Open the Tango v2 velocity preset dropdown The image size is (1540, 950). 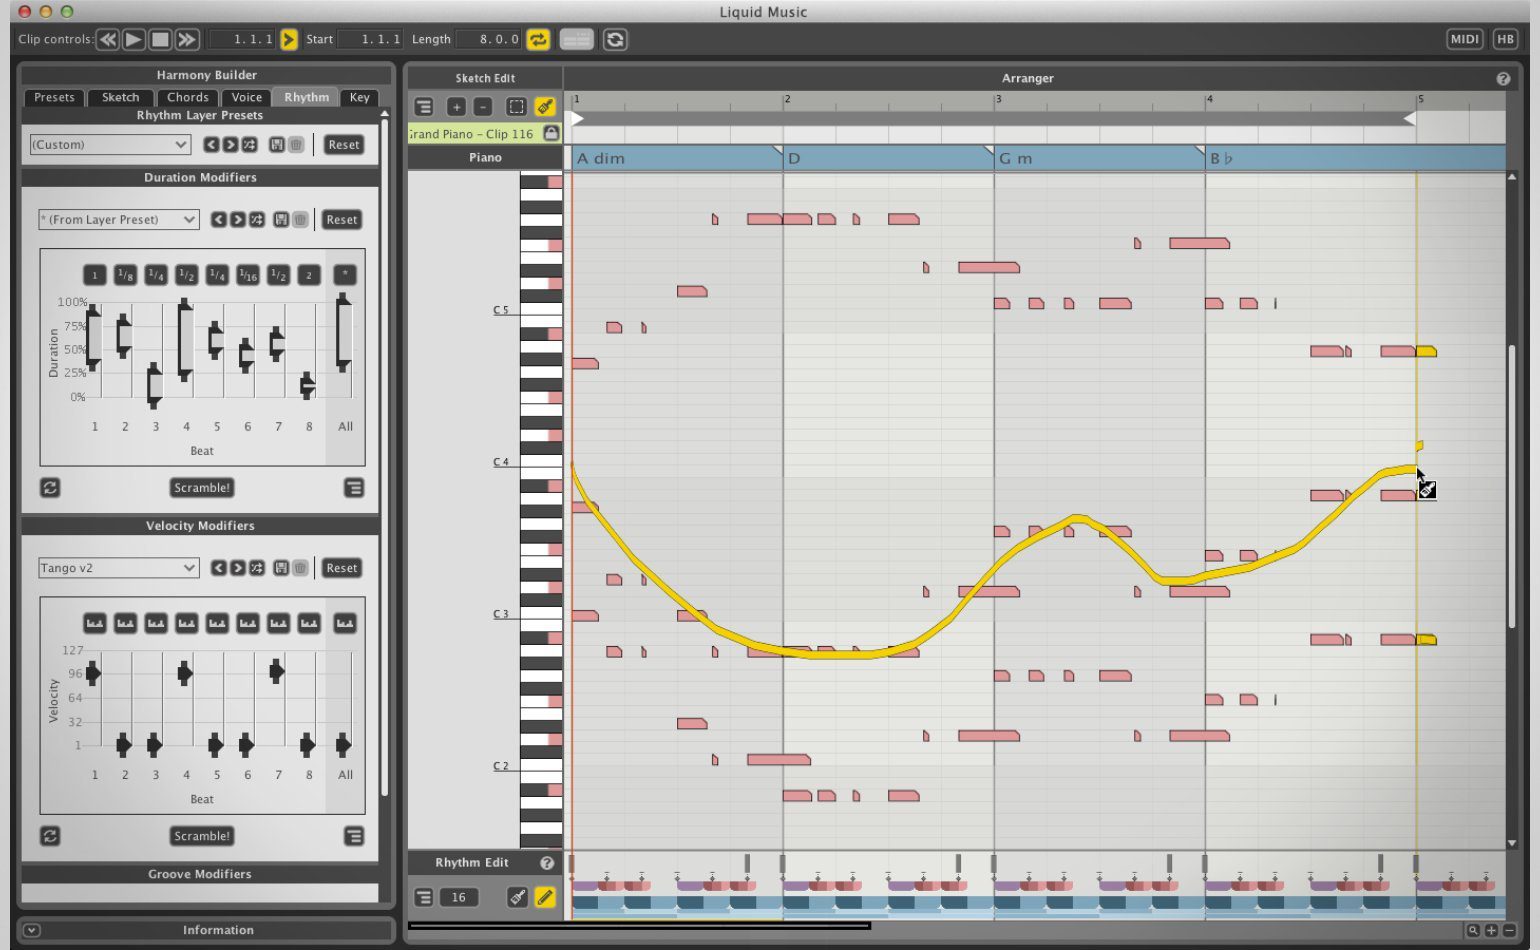[x=118, y=568]
